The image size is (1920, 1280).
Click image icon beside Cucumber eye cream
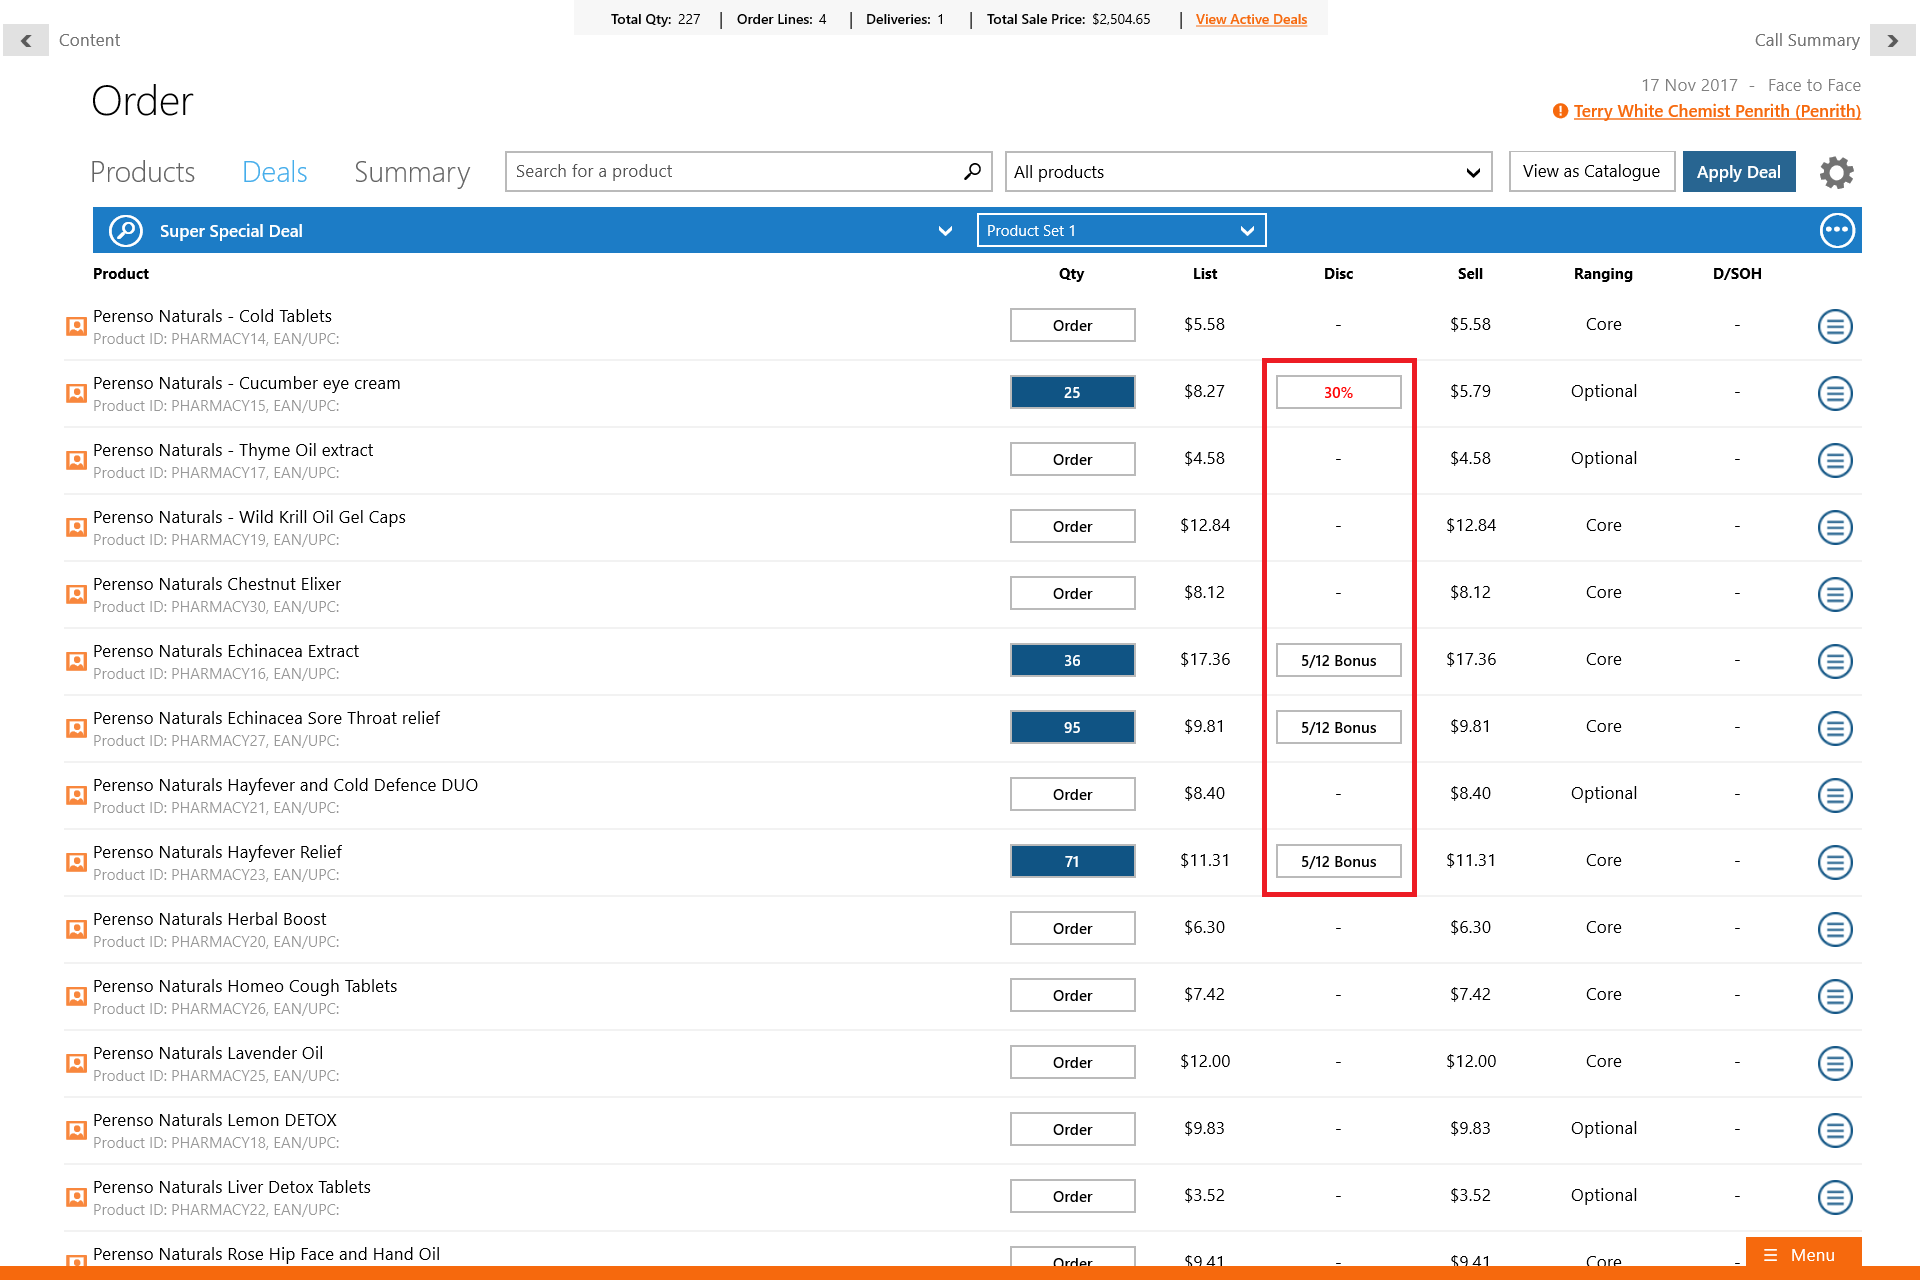pyautogui.click(x=76, y=393)
